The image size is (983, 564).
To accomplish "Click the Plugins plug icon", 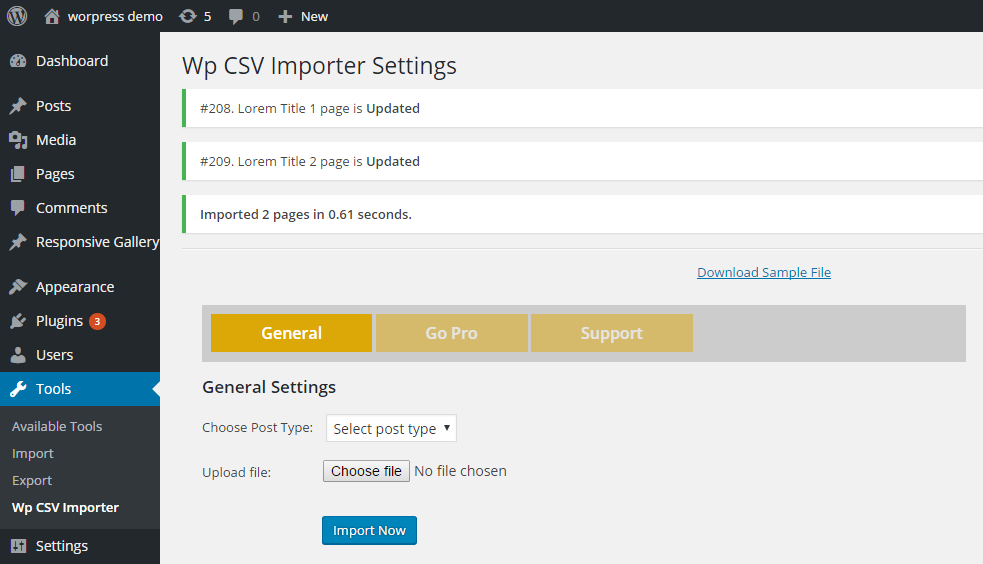I will click(18, 321).
